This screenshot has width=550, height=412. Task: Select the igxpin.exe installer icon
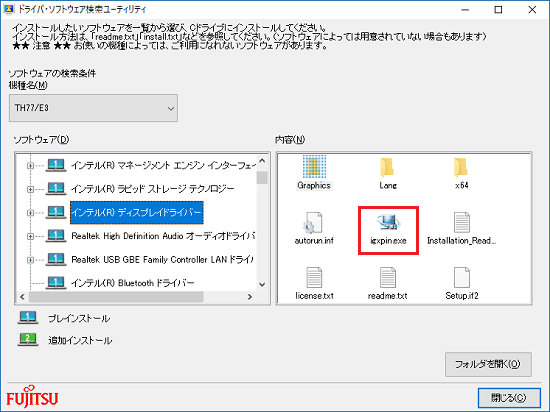click(x=388, y=223)
